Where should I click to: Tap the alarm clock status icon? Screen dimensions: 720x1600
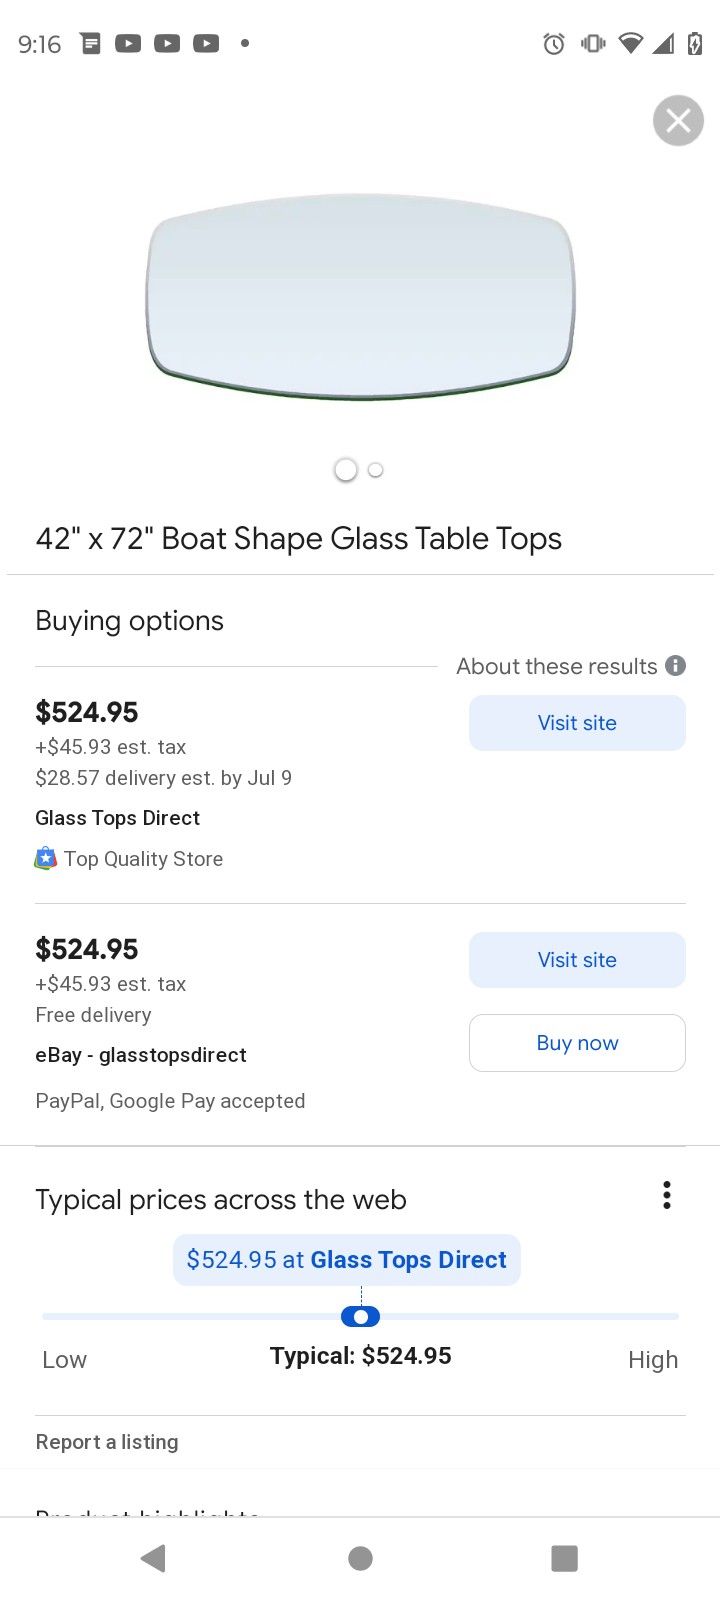(x=554, y=44)
